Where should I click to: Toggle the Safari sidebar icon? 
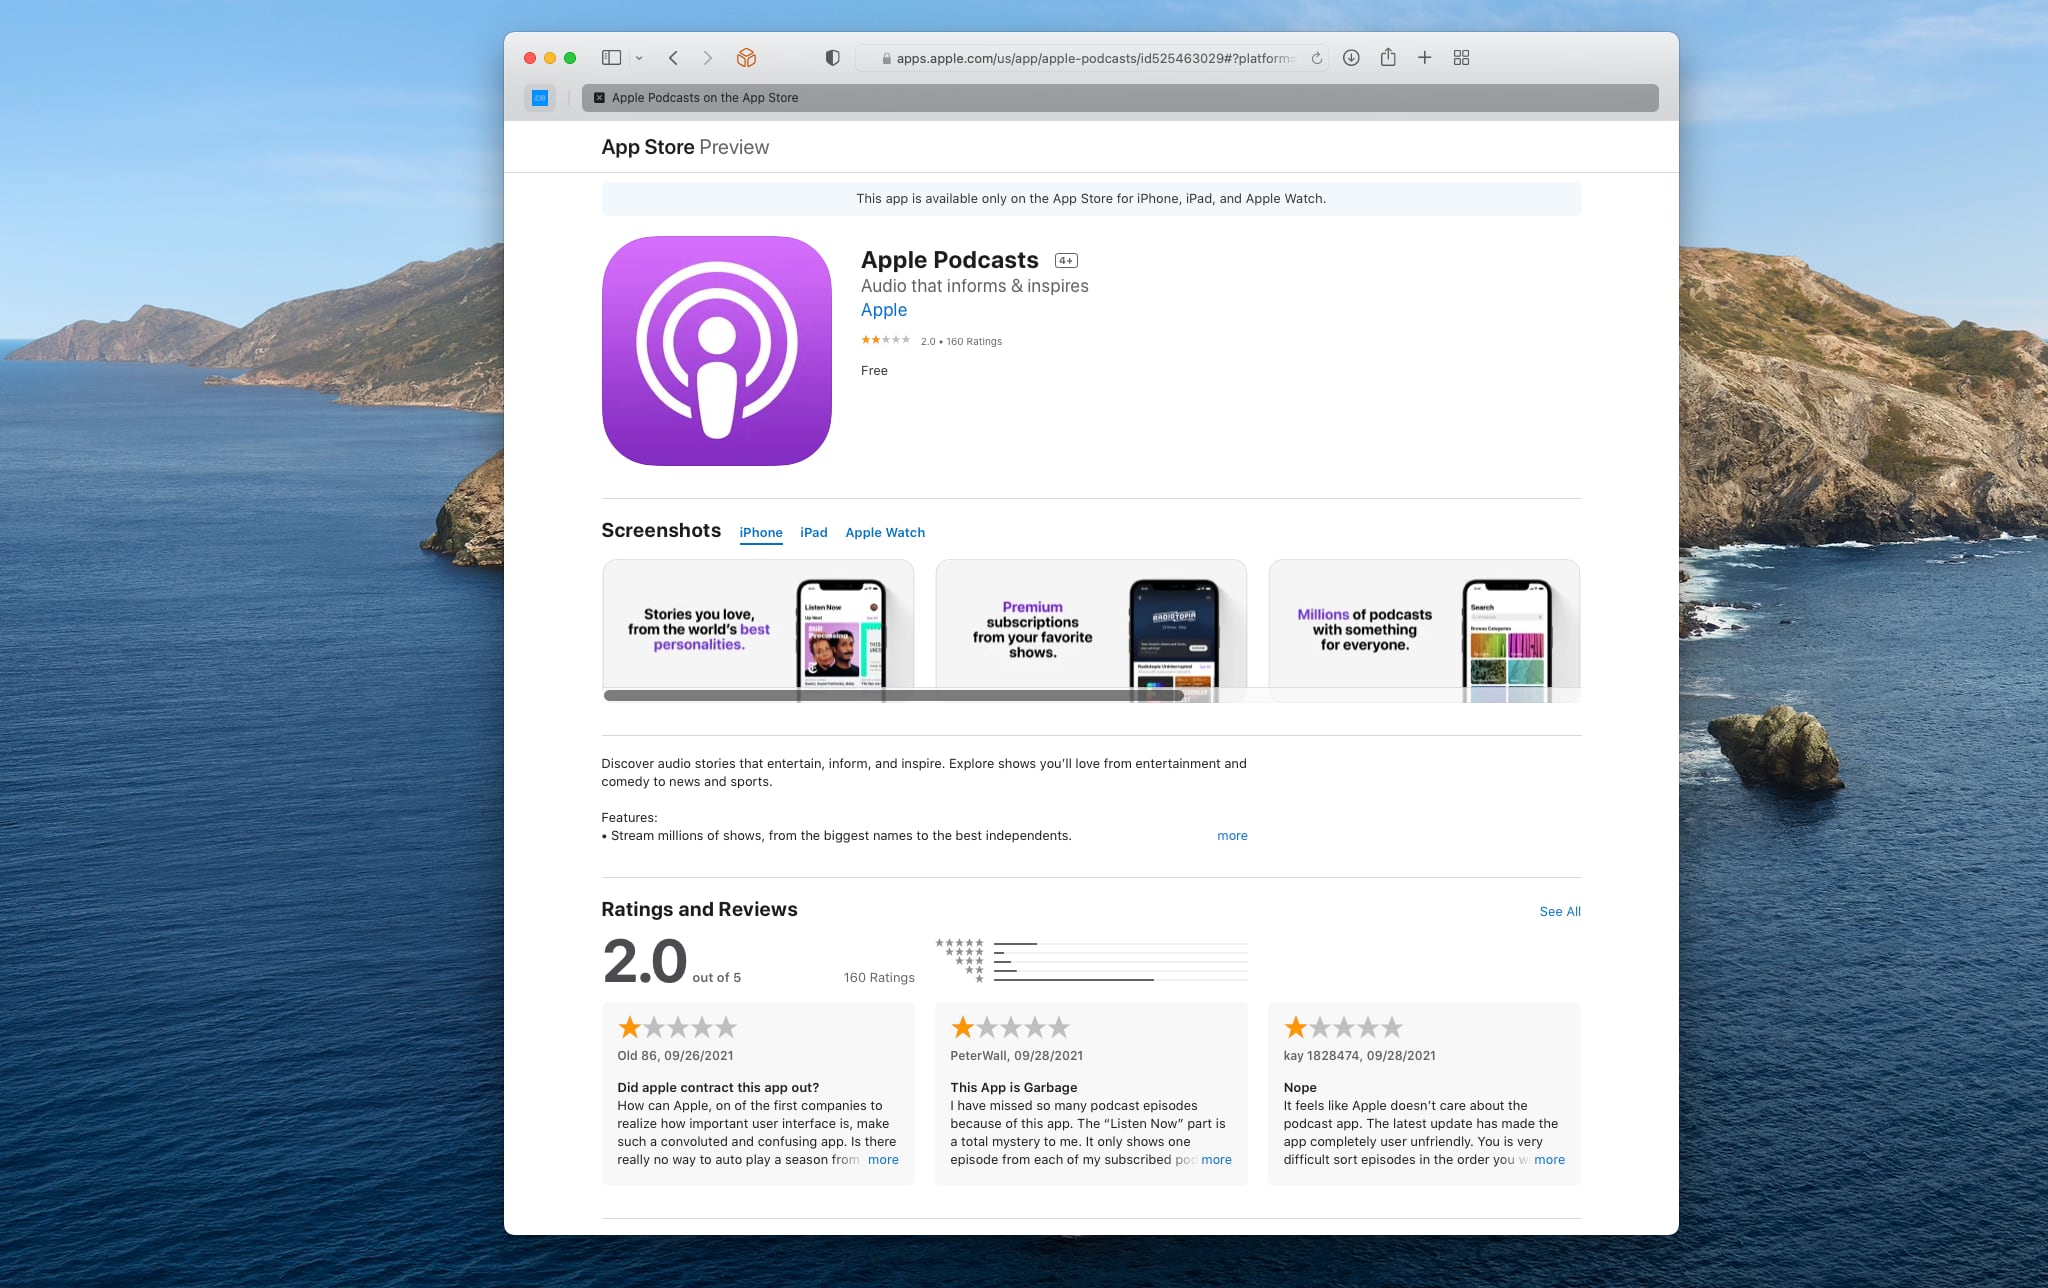pyautogui.click(x=611, y=58)
